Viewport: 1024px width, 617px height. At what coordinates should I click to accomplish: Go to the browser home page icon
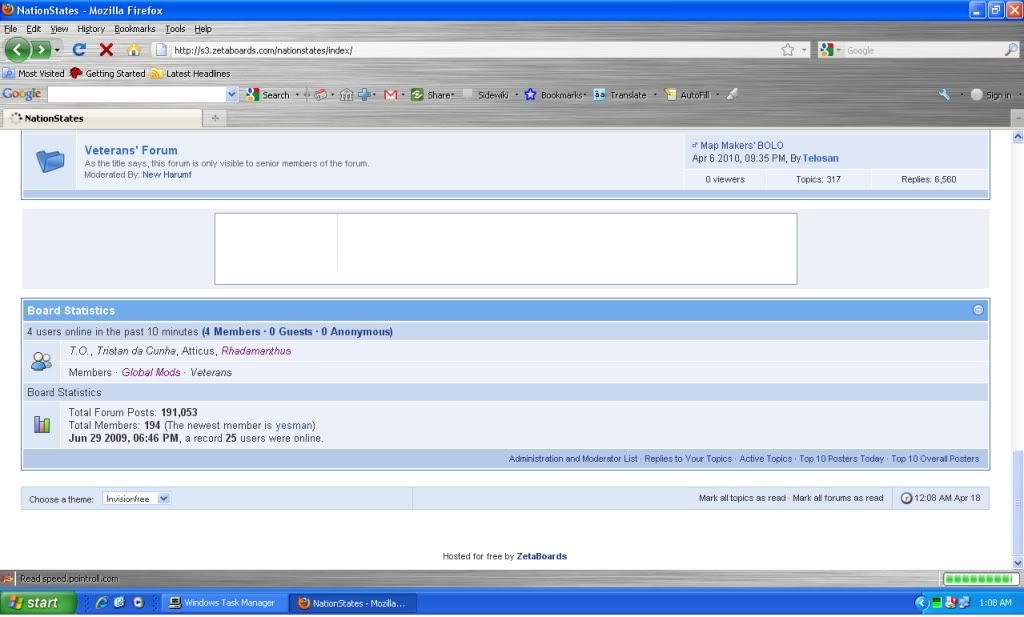pos(133,49)
